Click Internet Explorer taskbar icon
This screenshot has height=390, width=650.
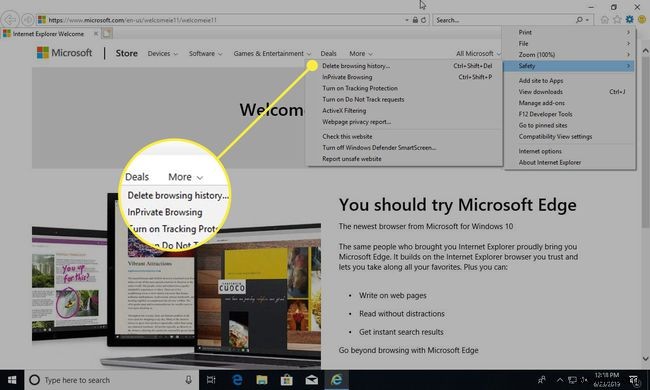[336, 380]
